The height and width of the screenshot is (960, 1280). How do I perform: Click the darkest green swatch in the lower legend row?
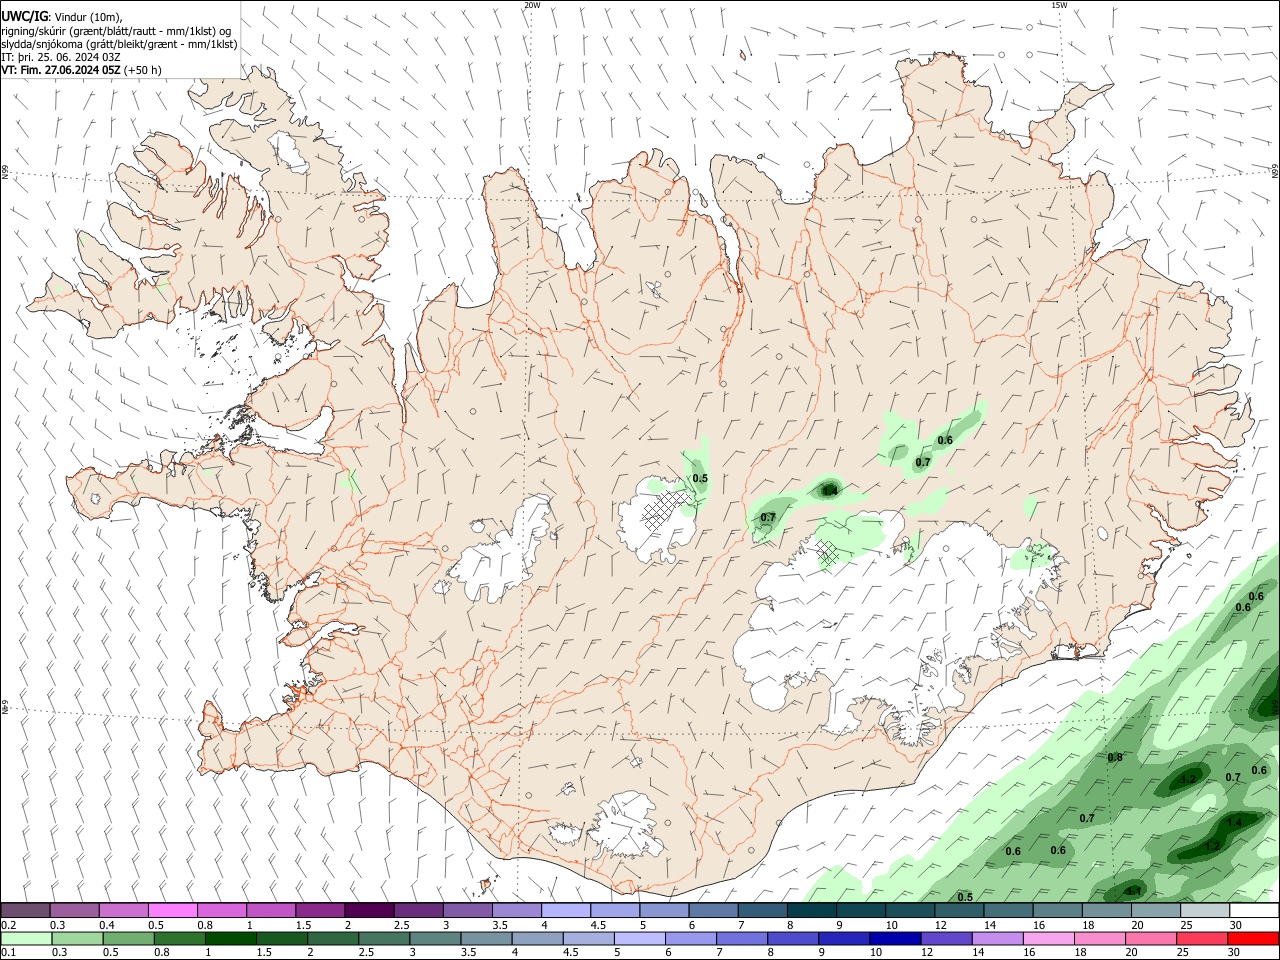pyautogui.click(x=230, y=938)
